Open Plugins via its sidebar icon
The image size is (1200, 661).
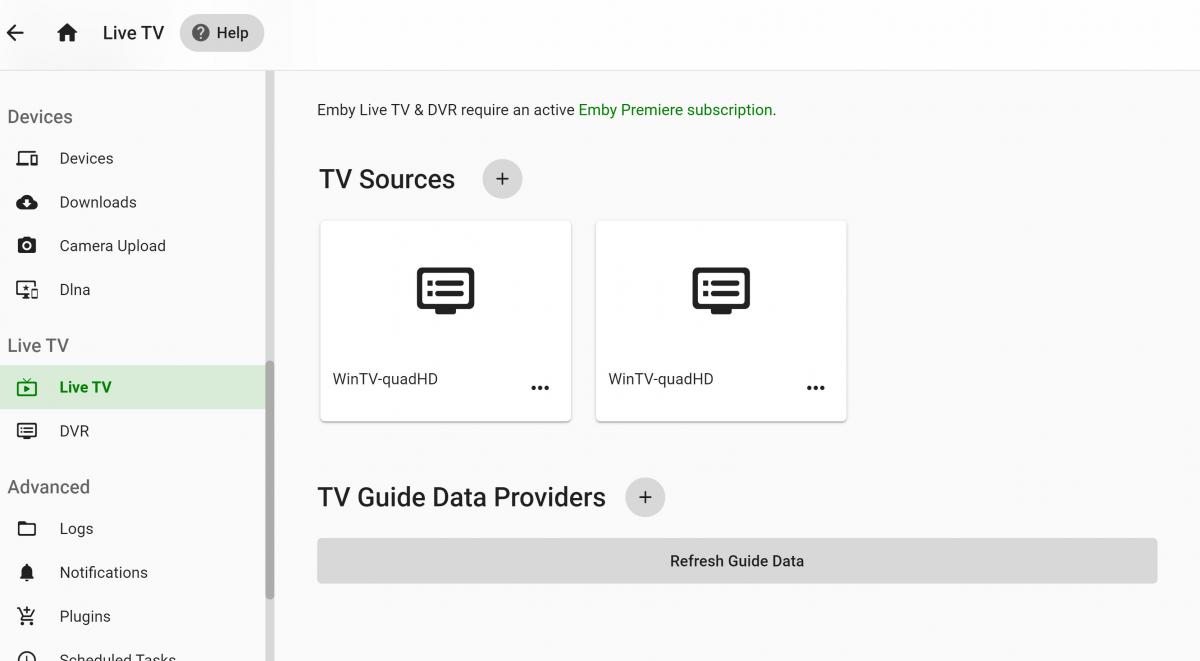(x=27, y=616)
